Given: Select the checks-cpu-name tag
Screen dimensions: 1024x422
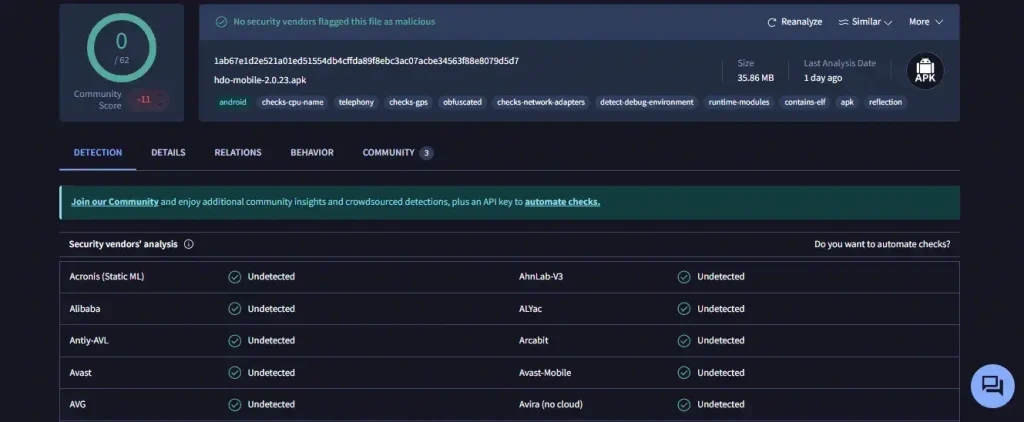Looking at the screenshot, I should coord(293,103).
